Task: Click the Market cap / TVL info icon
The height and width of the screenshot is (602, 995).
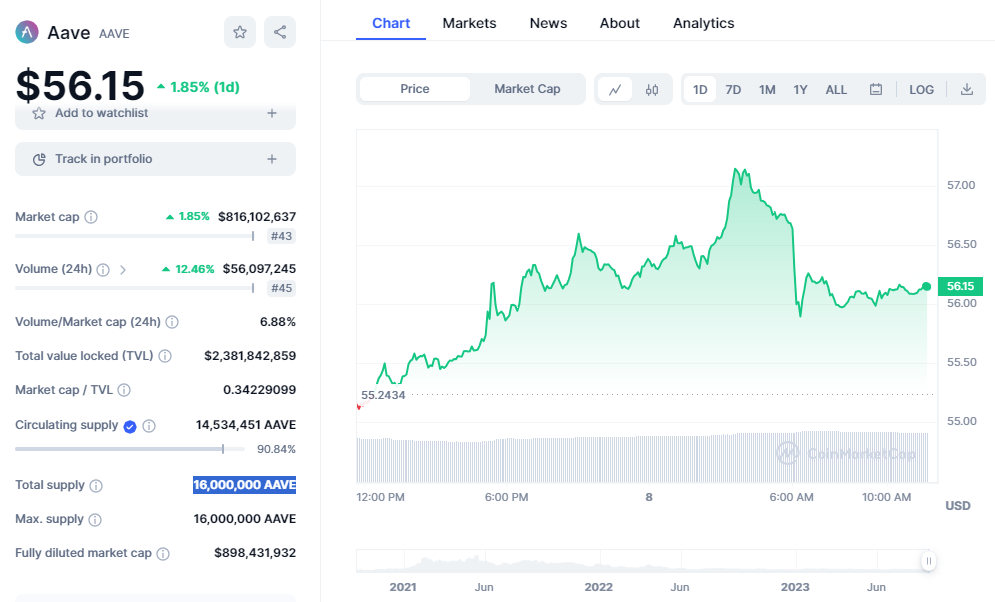Action: (x=124, y=390)
